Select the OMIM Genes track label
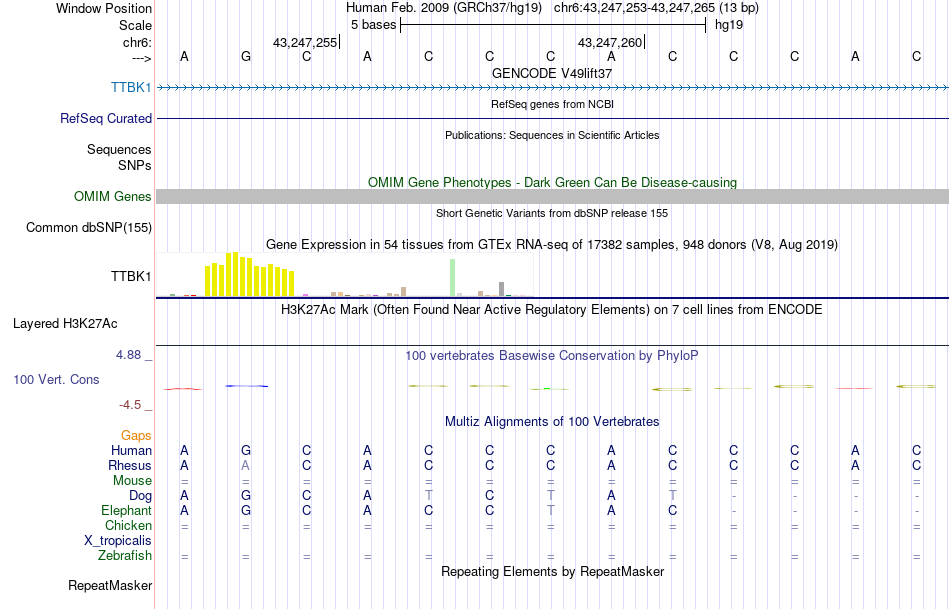Screen dimensions: 950x609 [112, 196]
